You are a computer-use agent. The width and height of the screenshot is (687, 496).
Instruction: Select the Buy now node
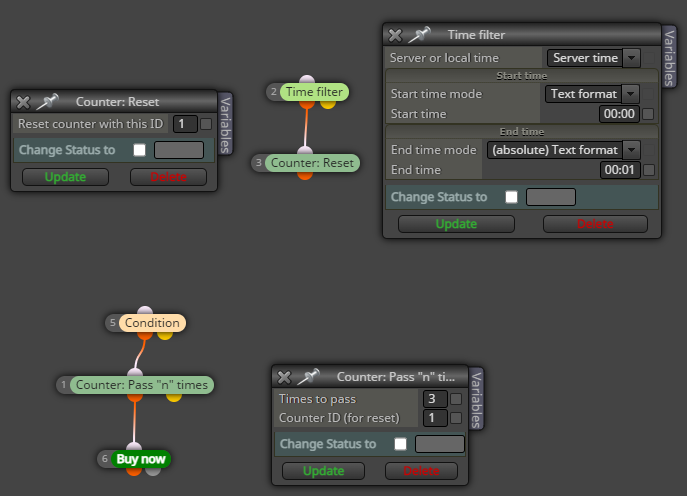pyautogui.click(x=141, y=459)
